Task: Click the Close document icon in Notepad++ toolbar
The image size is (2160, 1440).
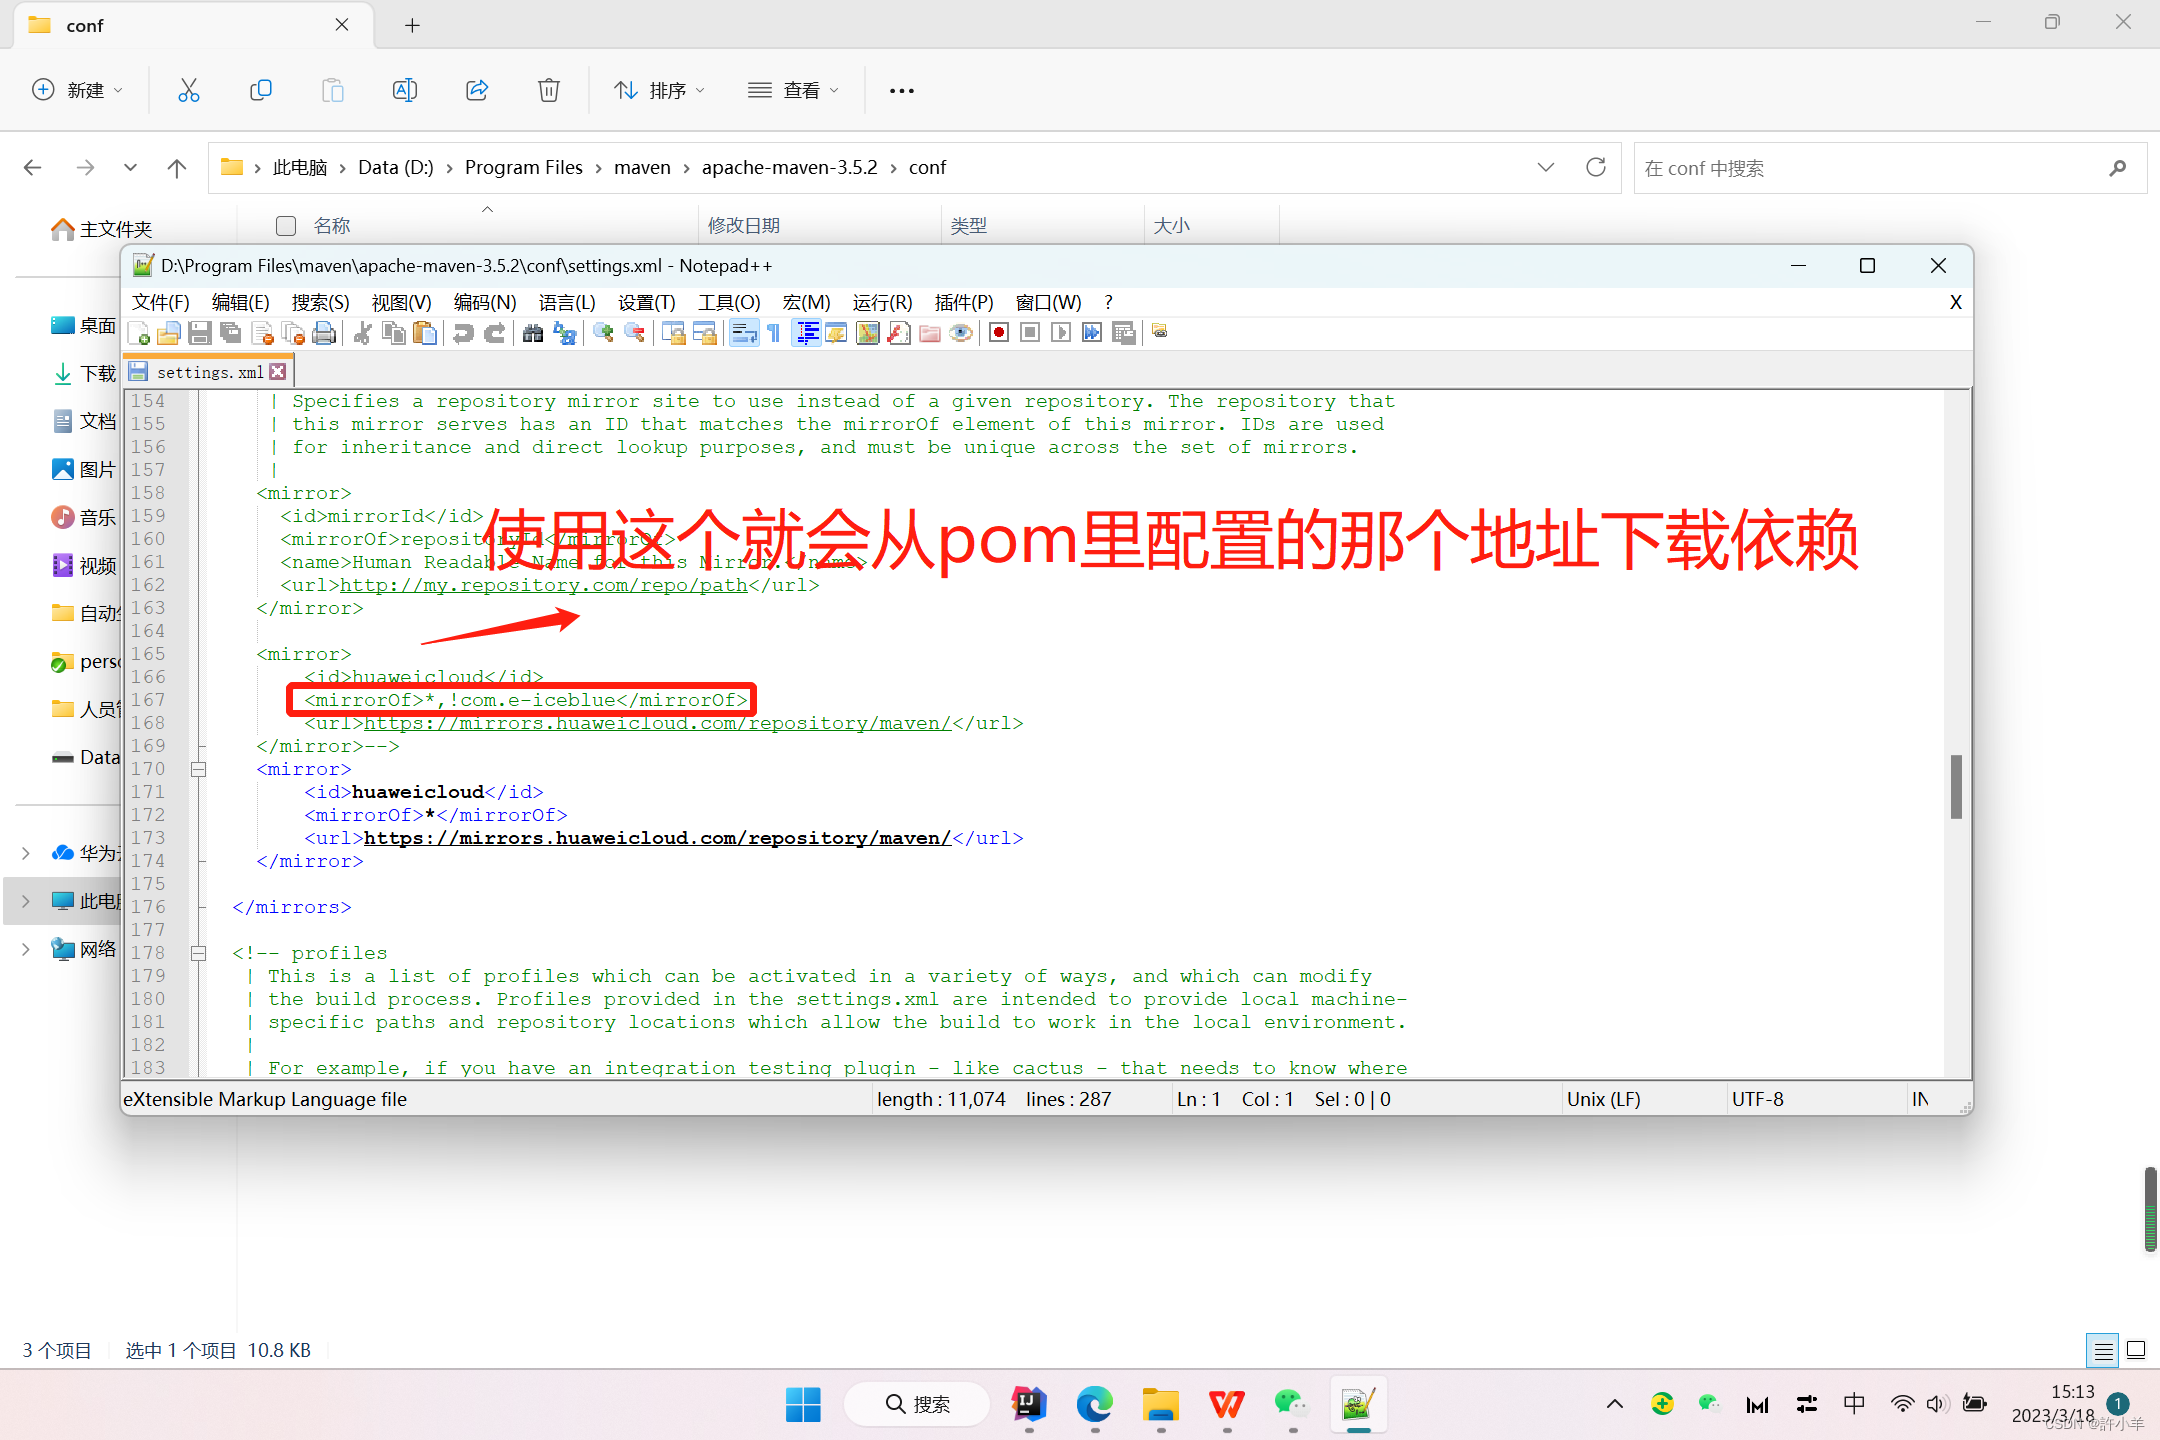Action: point(262,333)
